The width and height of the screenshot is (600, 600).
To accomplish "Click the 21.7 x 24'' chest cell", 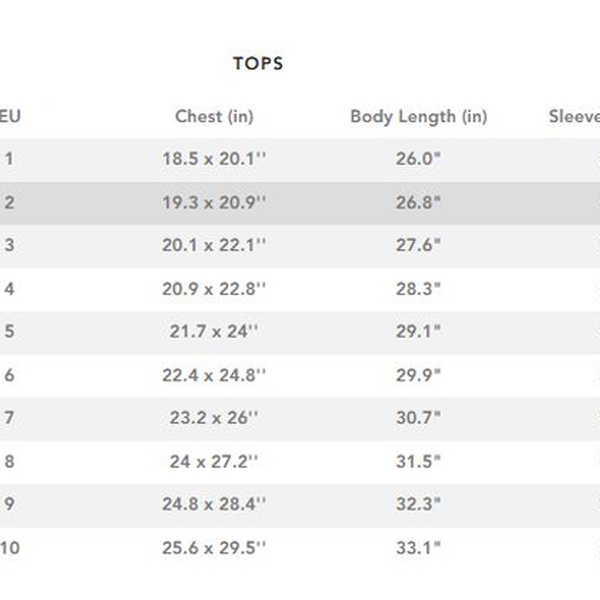I will (214, 332).
